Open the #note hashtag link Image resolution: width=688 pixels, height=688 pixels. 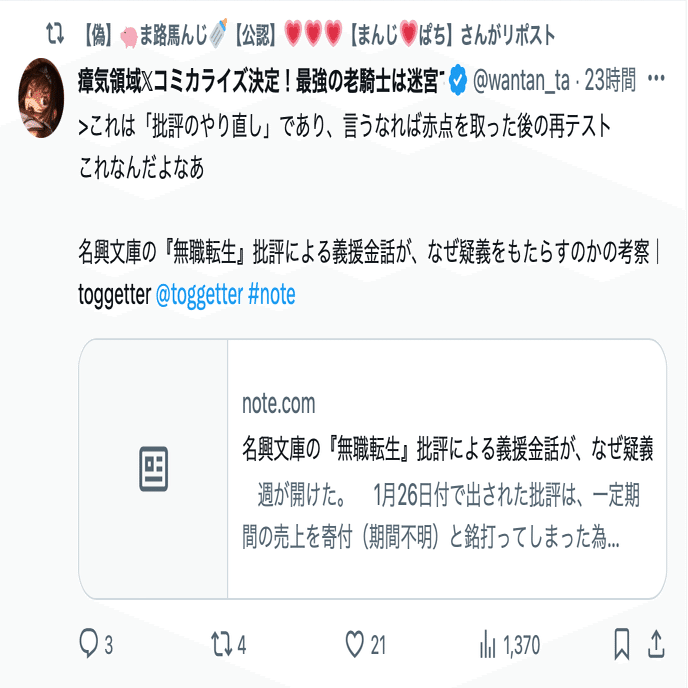point(272,294)
